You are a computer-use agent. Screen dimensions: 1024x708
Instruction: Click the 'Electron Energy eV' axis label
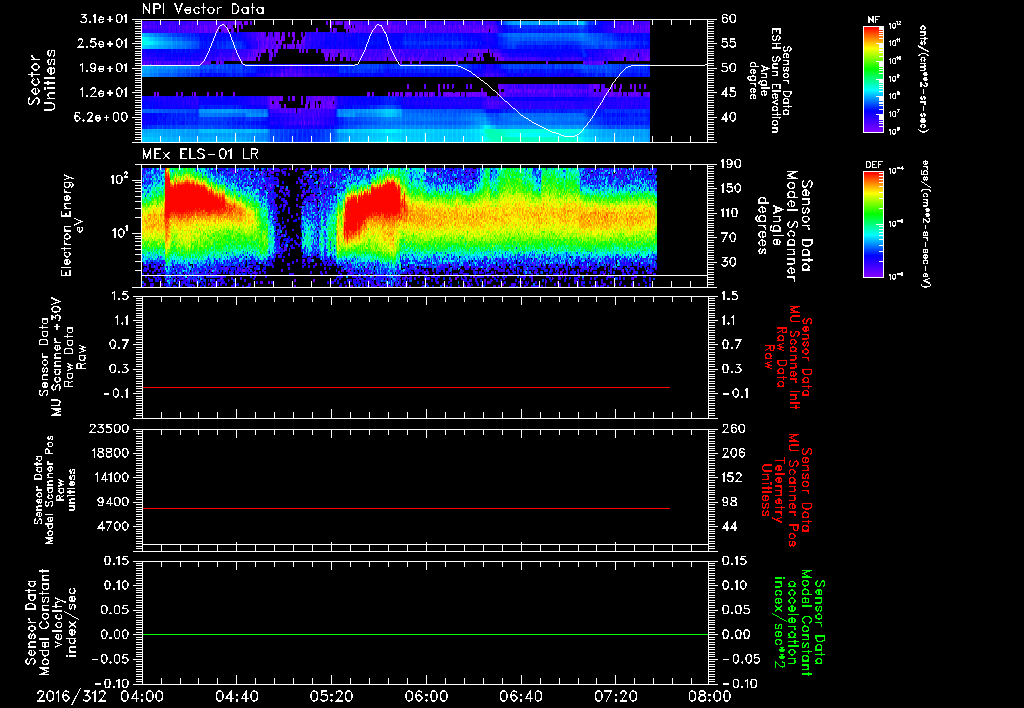click(x=71, y=225)
